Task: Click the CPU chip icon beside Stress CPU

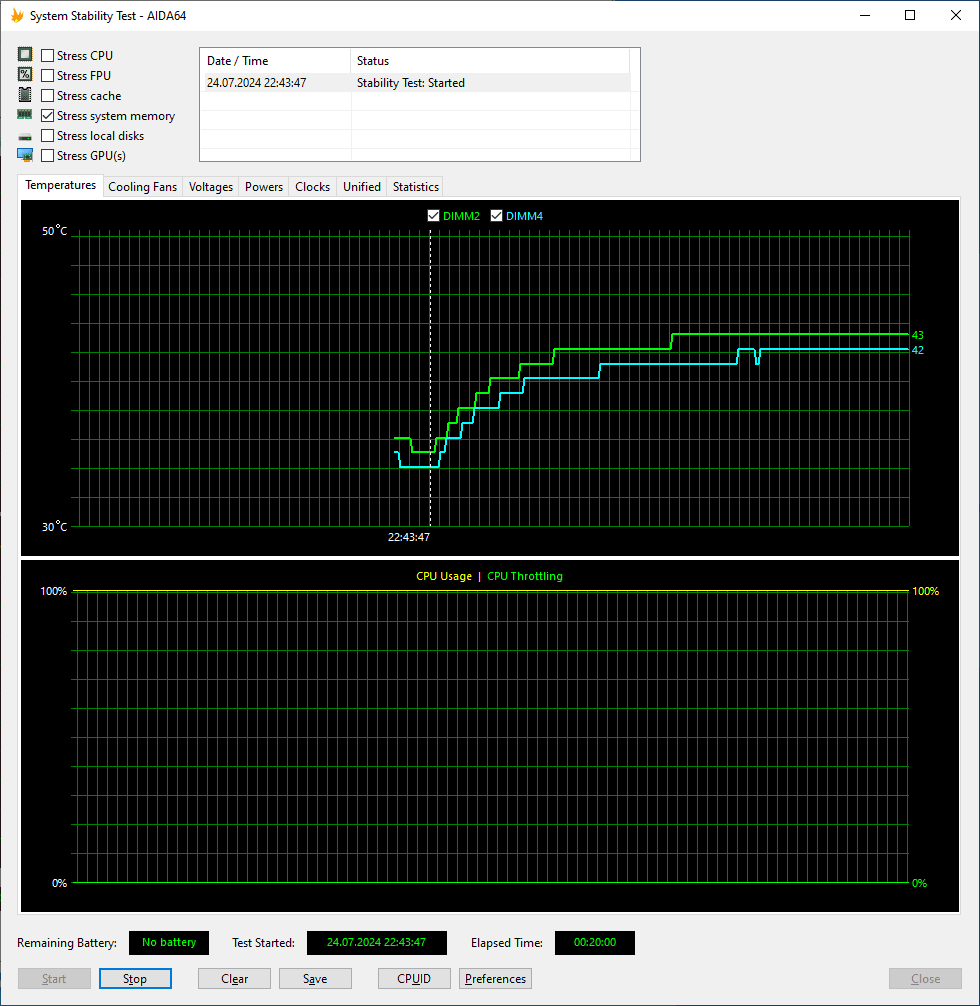Action: [x=25, y=55]
